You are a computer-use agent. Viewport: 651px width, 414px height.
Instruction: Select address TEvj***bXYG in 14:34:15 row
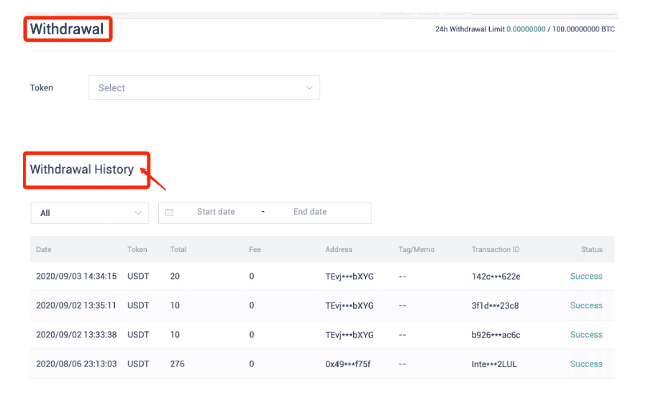[x=350, y=277]
